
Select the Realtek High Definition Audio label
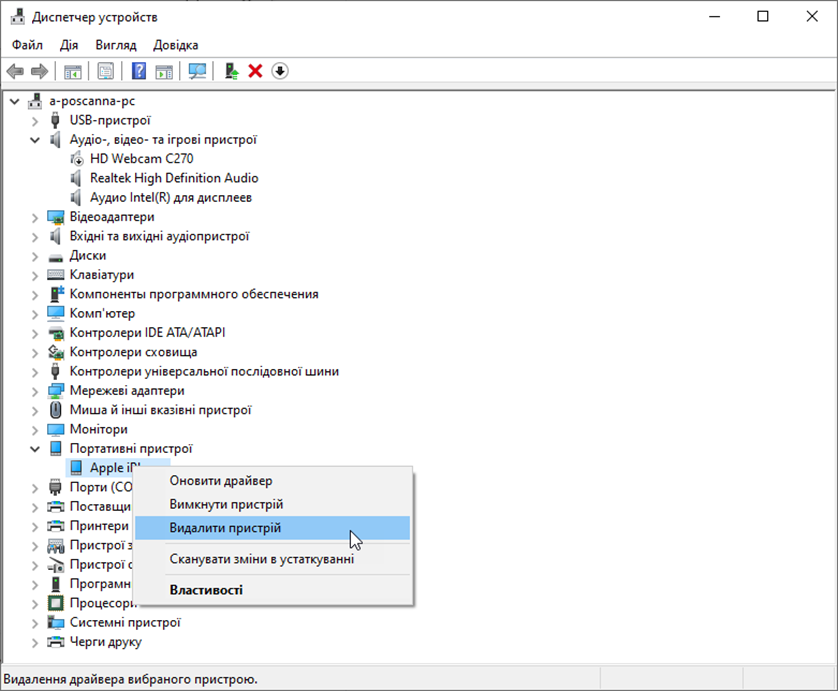pos(174,178)
